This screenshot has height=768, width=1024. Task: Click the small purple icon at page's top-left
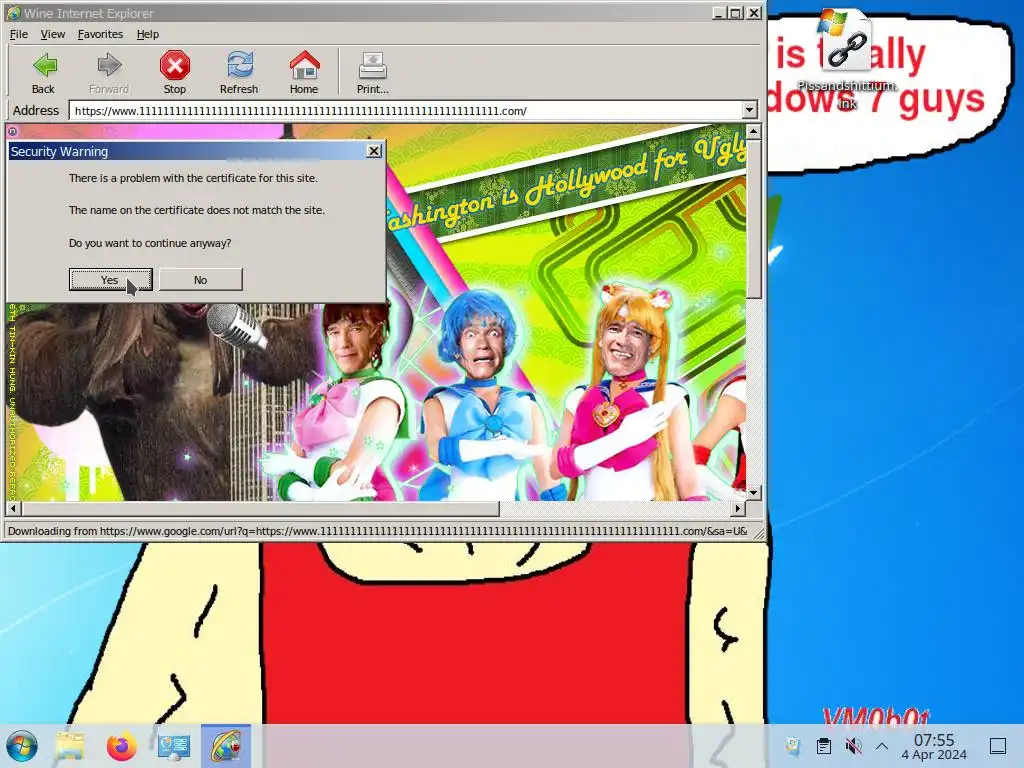[12, 131]
